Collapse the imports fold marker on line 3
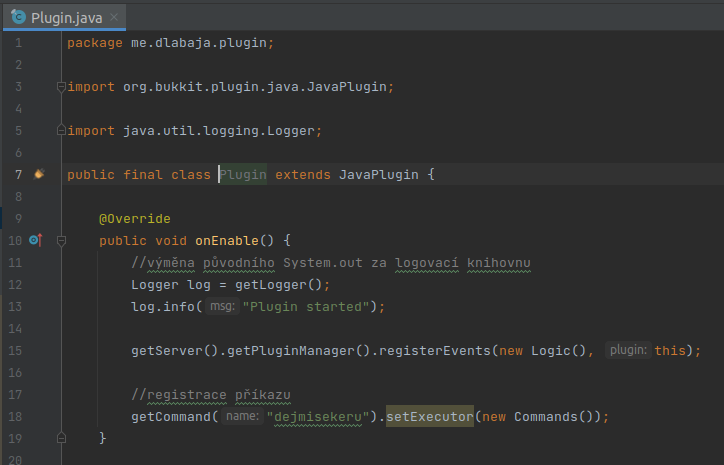This screenshot has width=724, height=465. (x=61, y=86)
